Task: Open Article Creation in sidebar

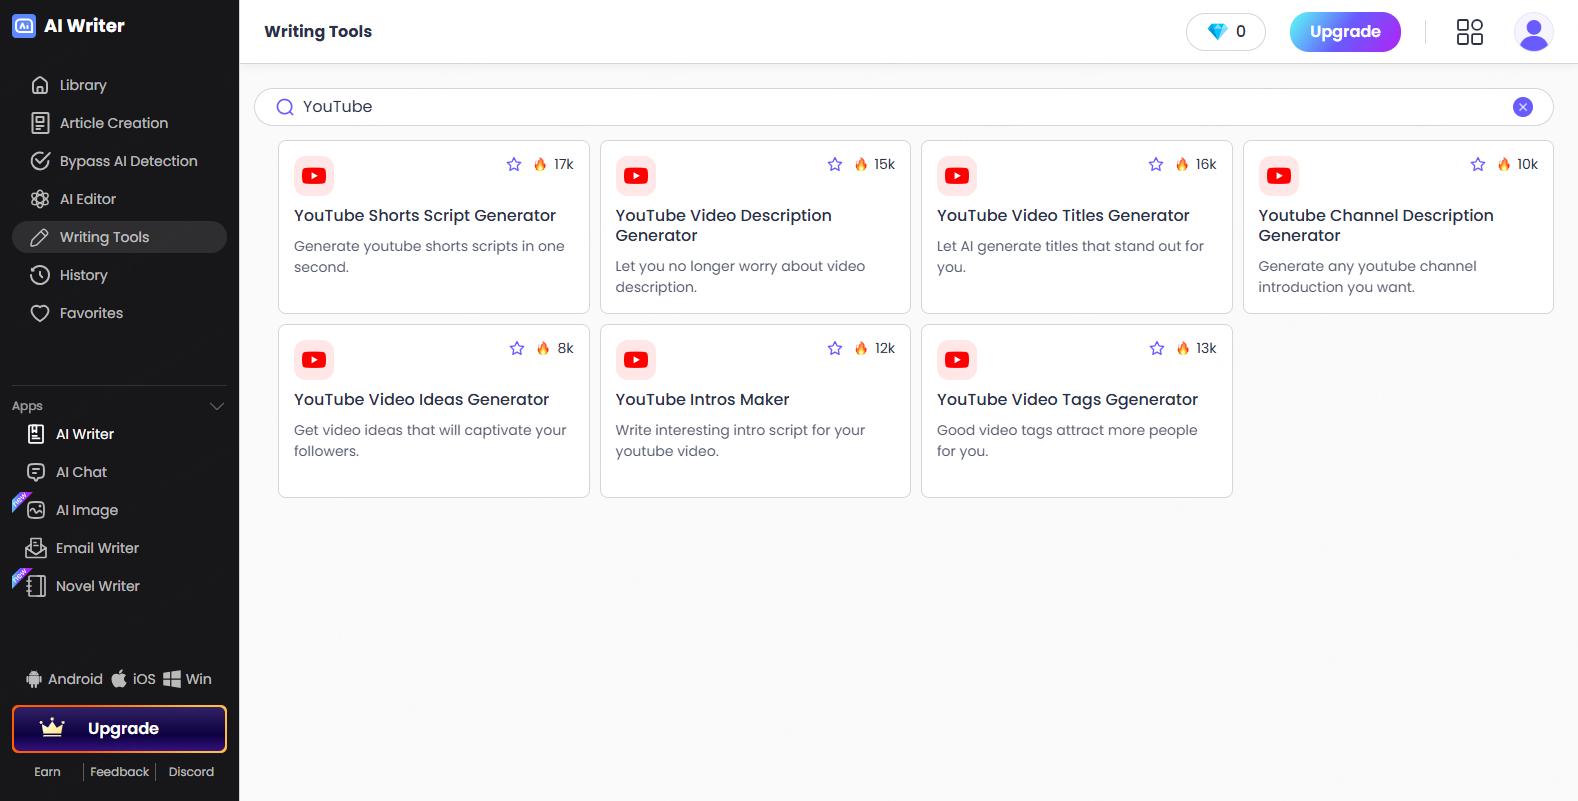Action: 119,123
